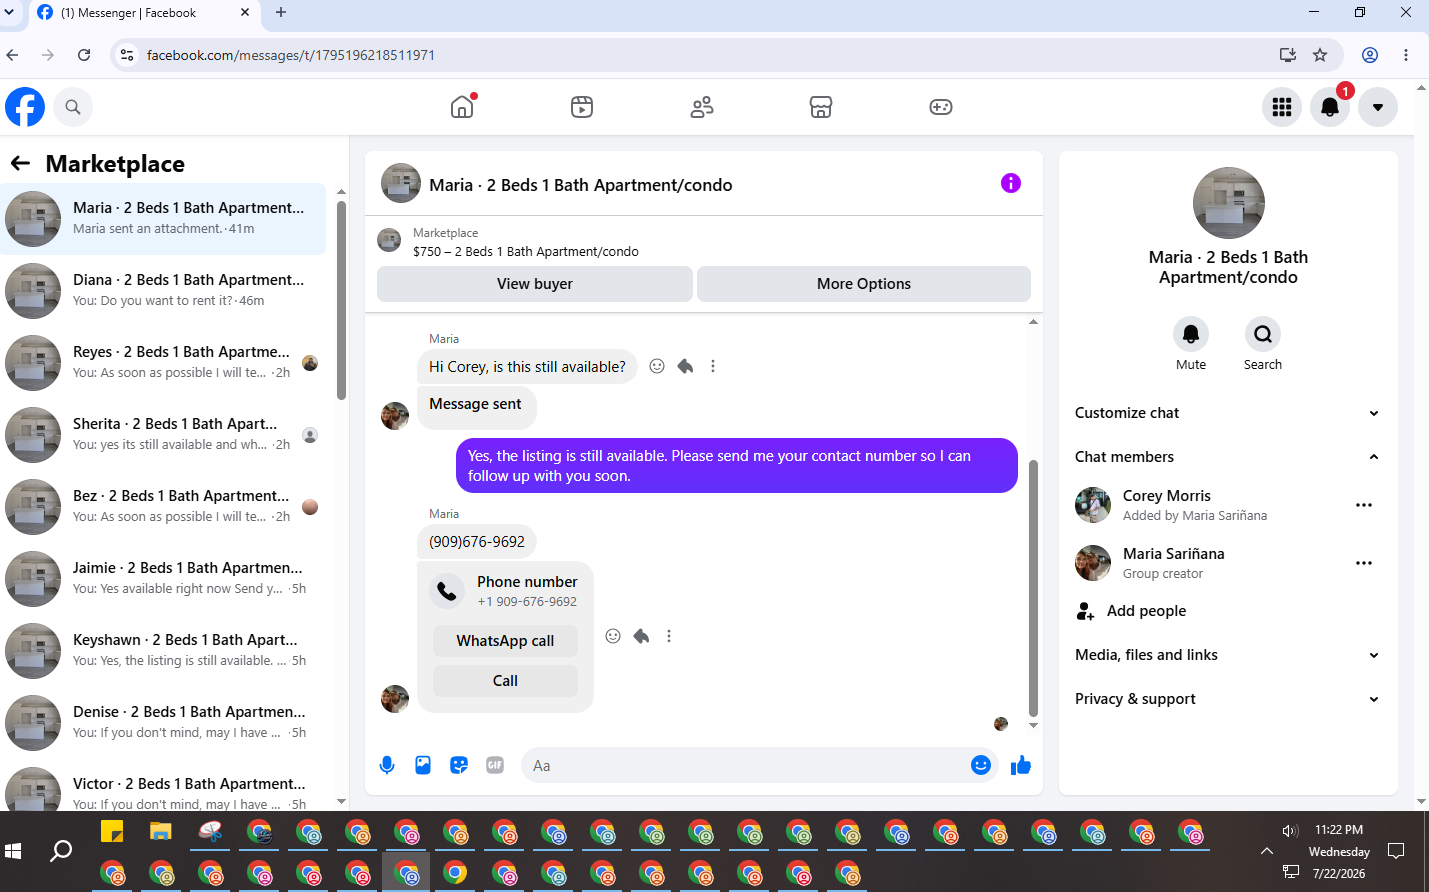Open member options for Maria Sariñana
Viewport: 1429px width, 892px height.
[x=1364, y=563]
